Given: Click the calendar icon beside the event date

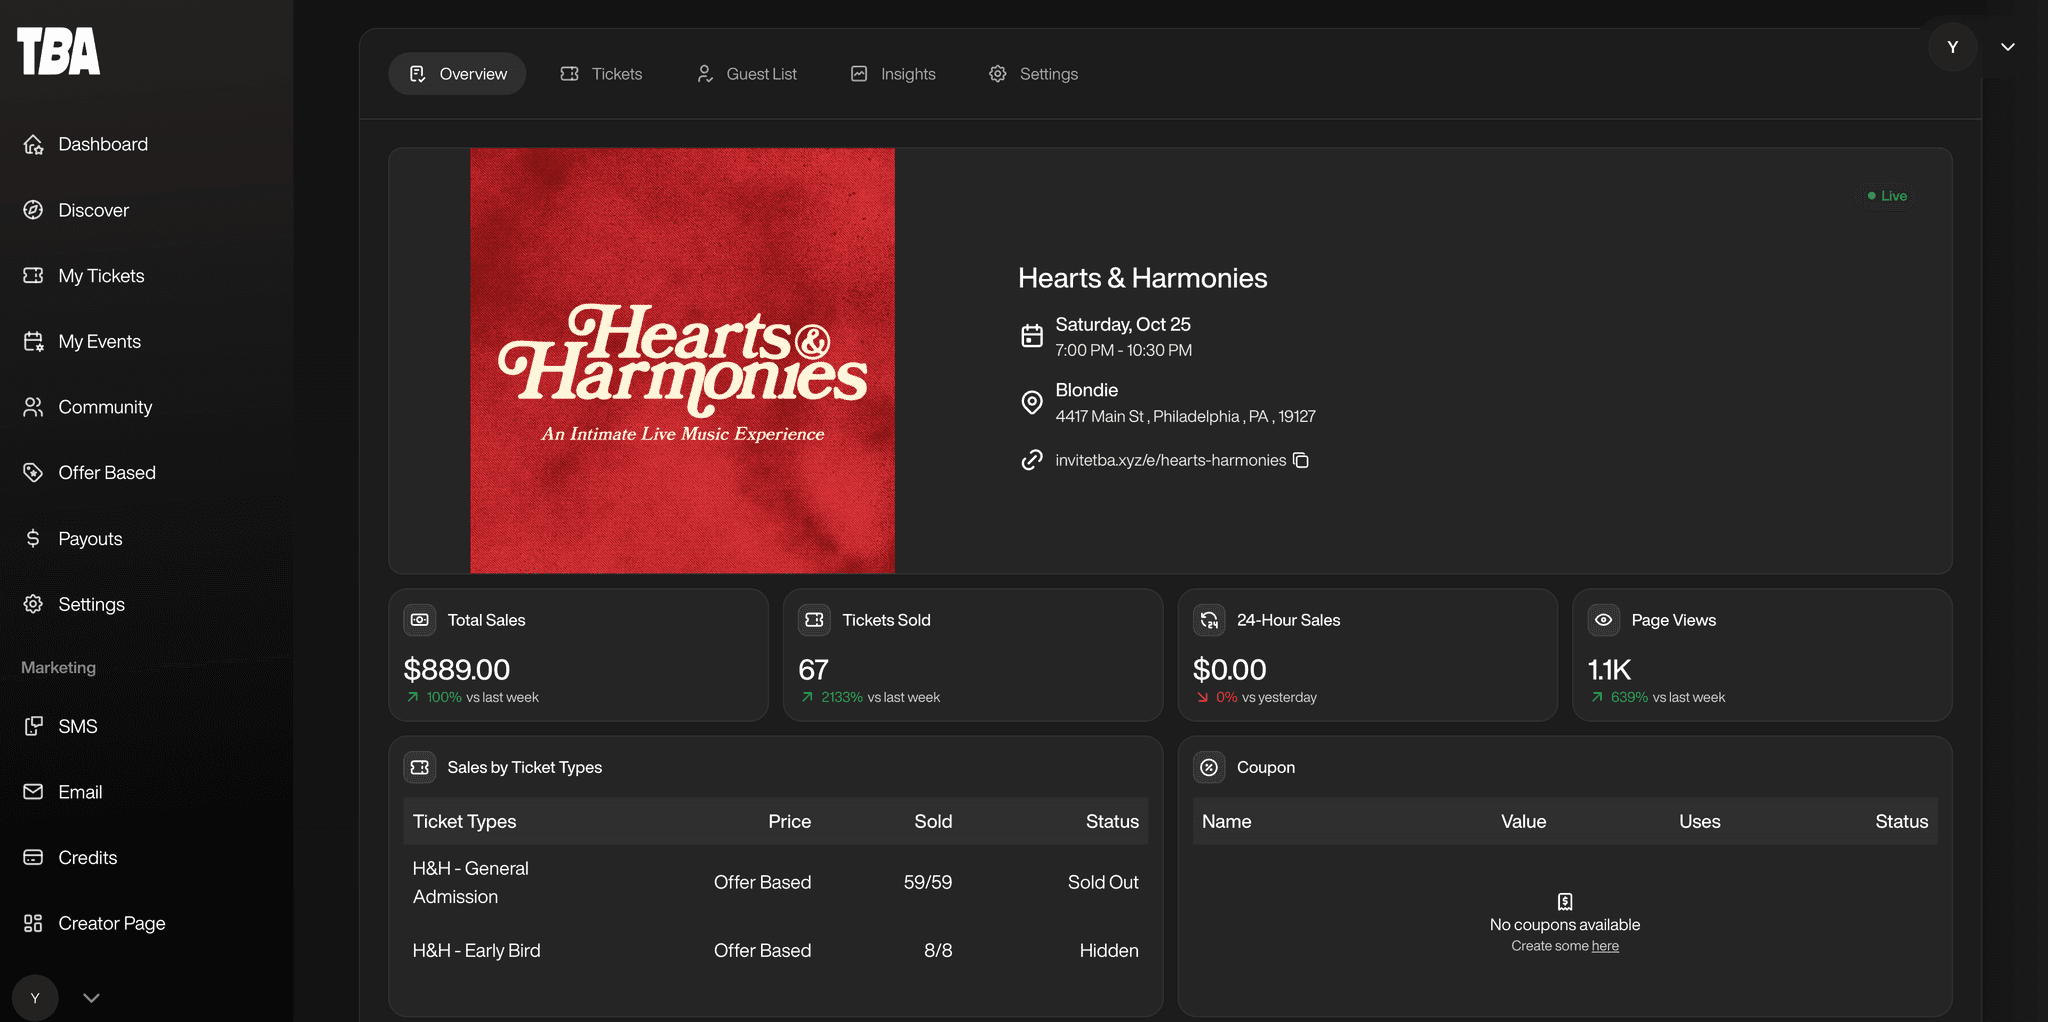Looking at the screenshot, I should pos(1032,336).
